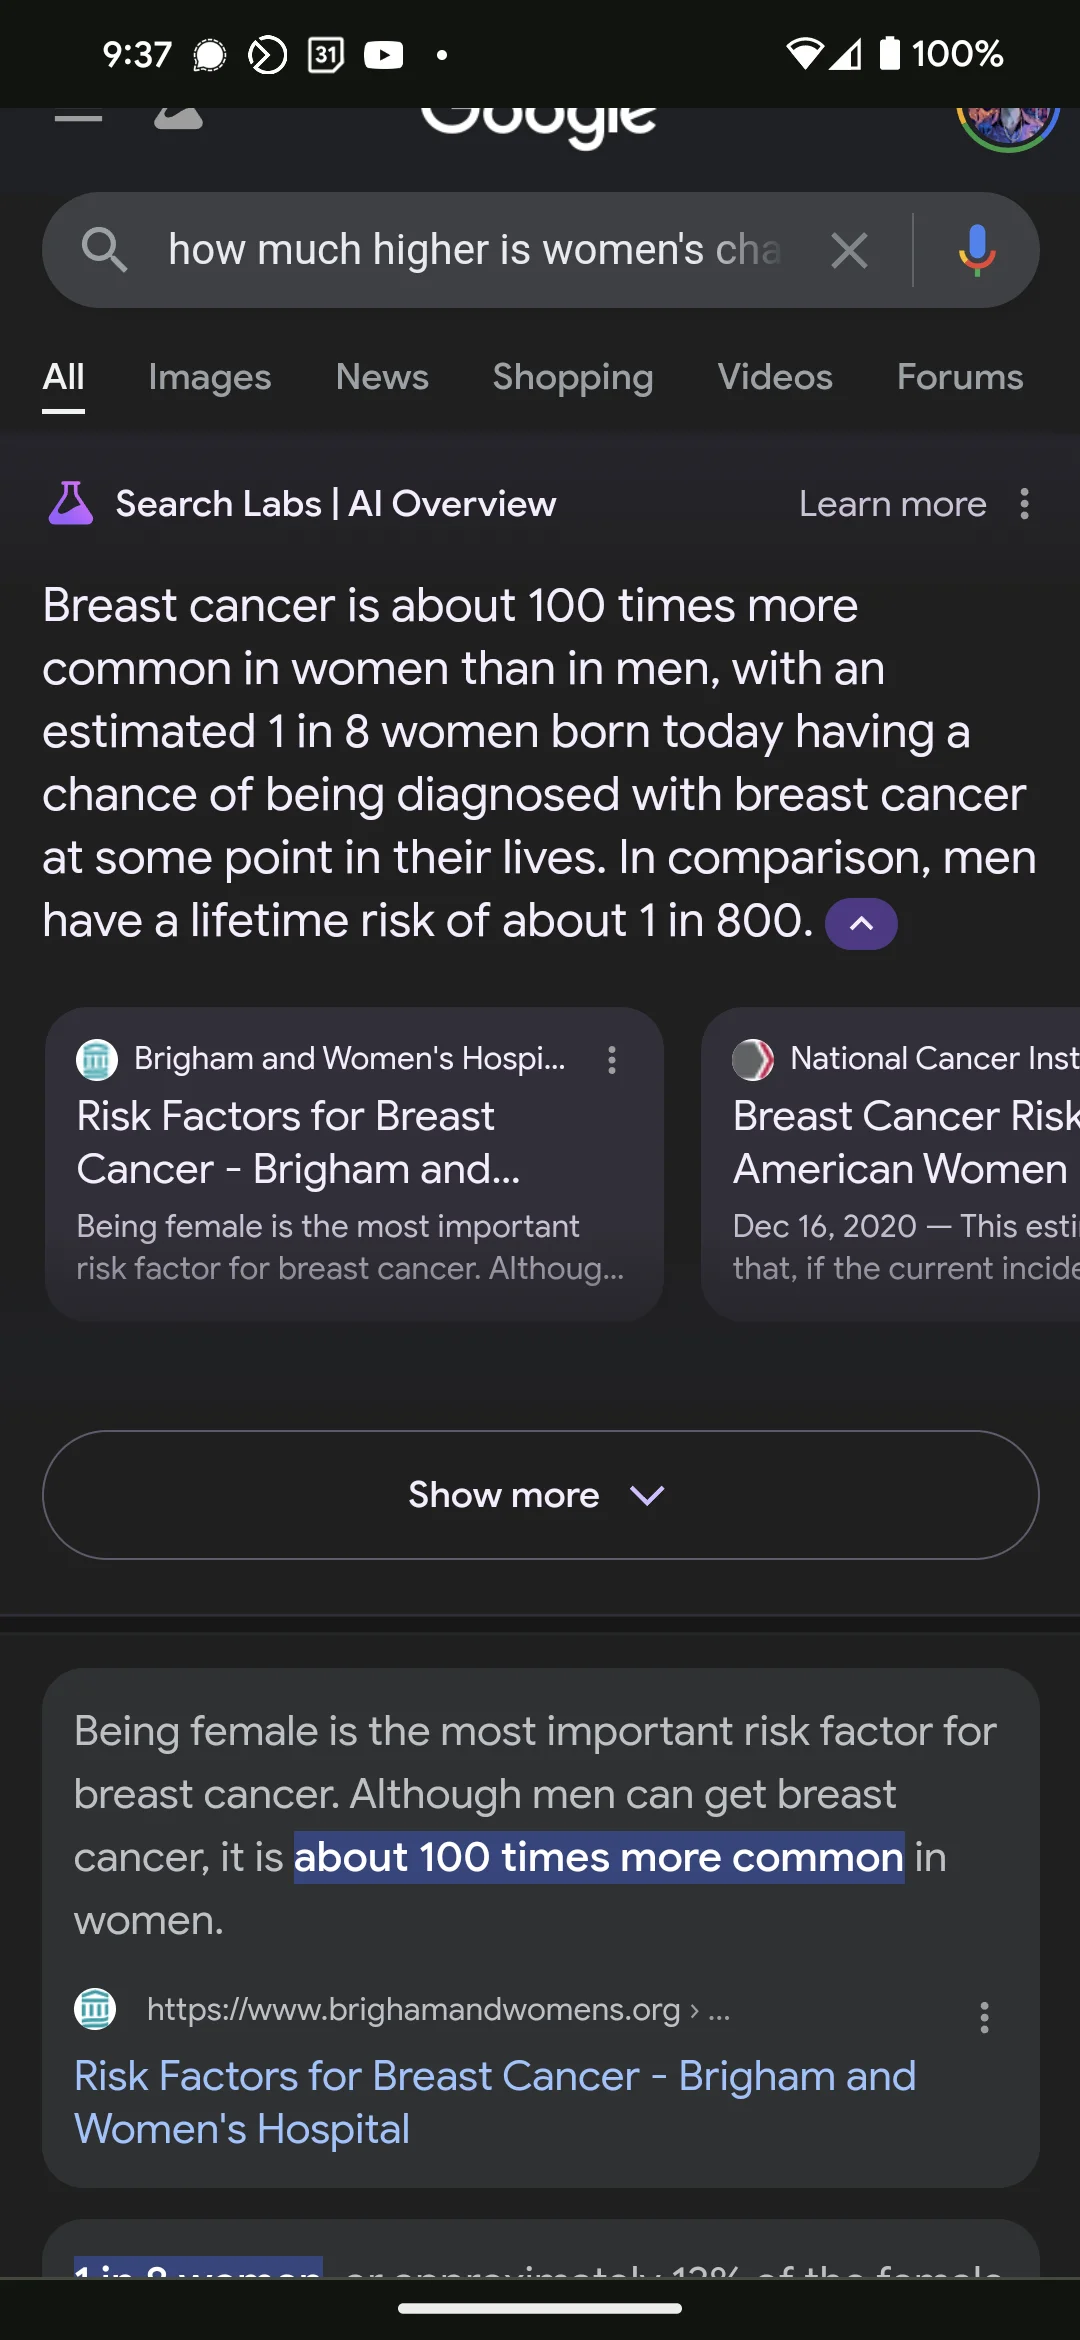Screen dimensions: 1080x2340
Task: Open Risk Factors for Breast Cancer result link
Action: 495,2102
